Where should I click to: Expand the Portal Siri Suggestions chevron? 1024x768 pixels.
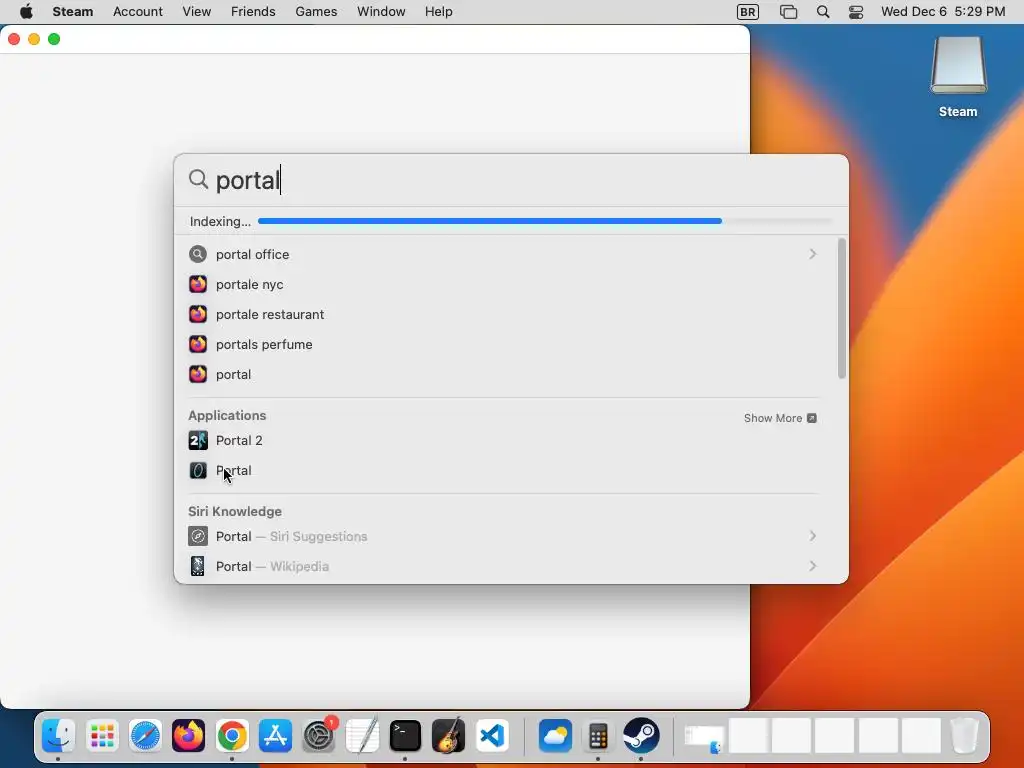click(812, 536)
